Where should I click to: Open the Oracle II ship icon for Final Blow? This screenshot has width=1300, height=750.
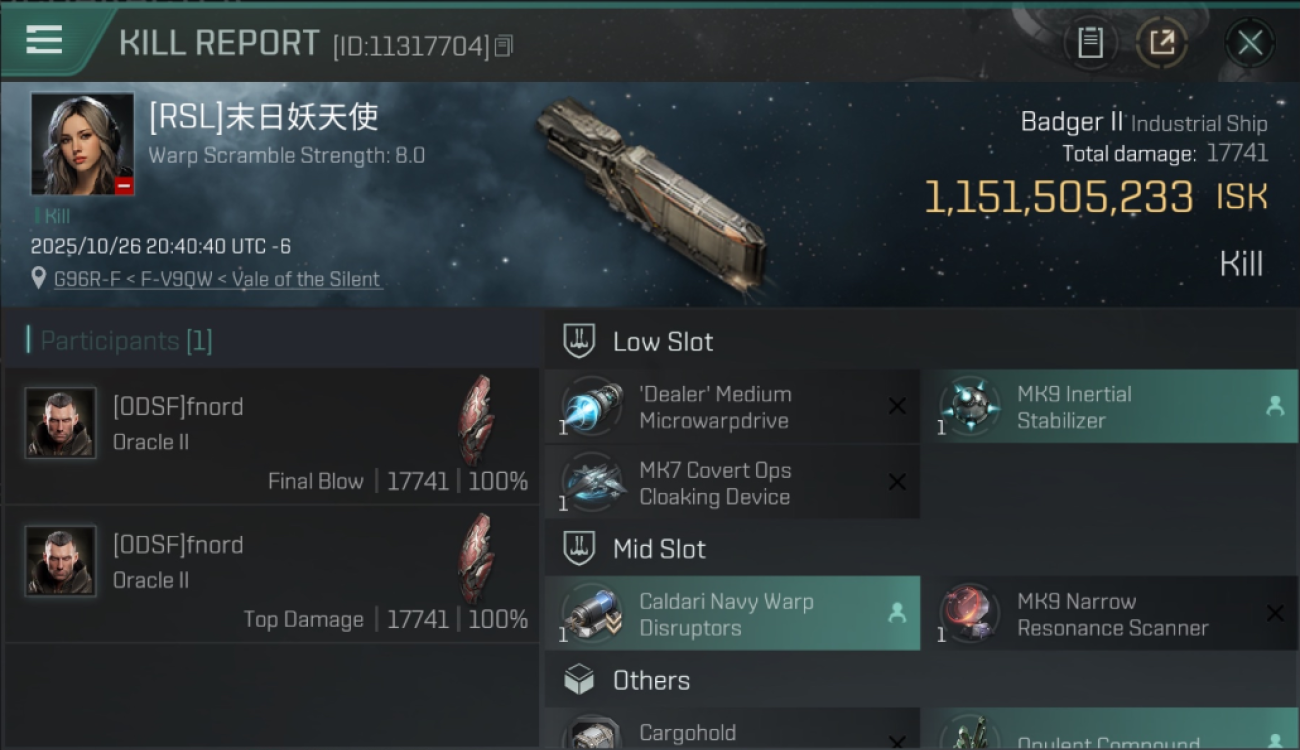pos(476,421)
